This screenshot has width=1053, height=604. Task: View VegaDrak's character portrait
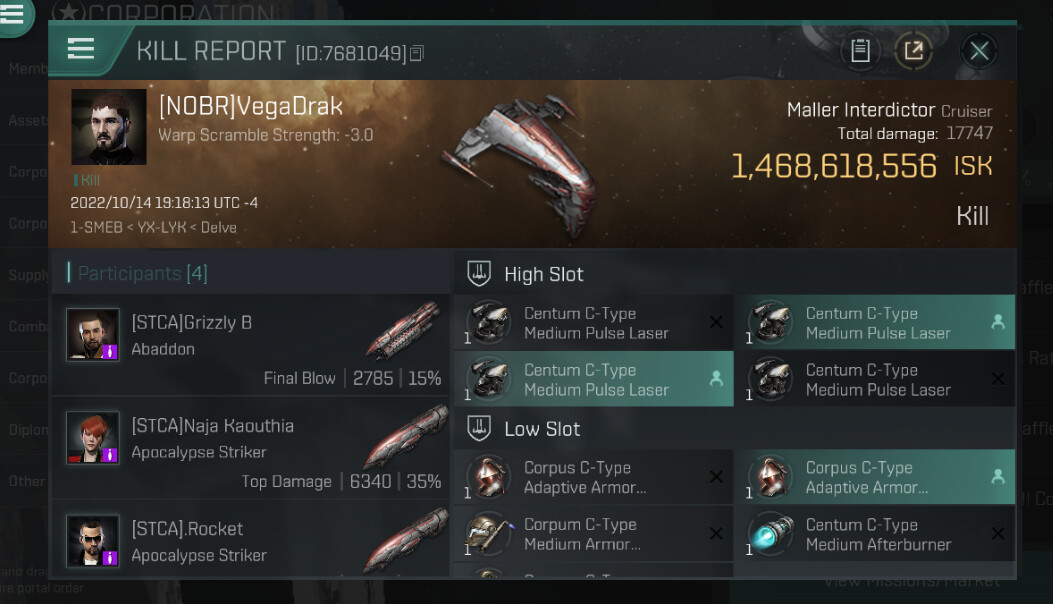tap(109, 126)
